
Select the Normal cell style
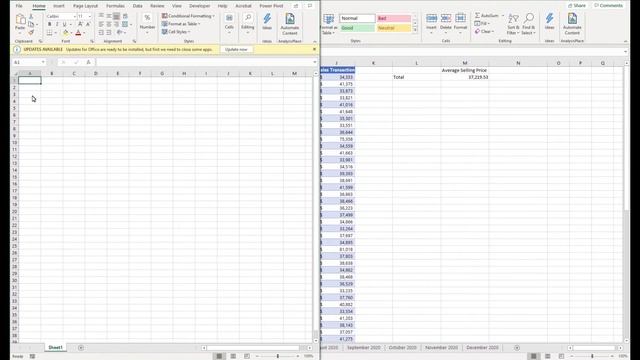click(357, 18)
